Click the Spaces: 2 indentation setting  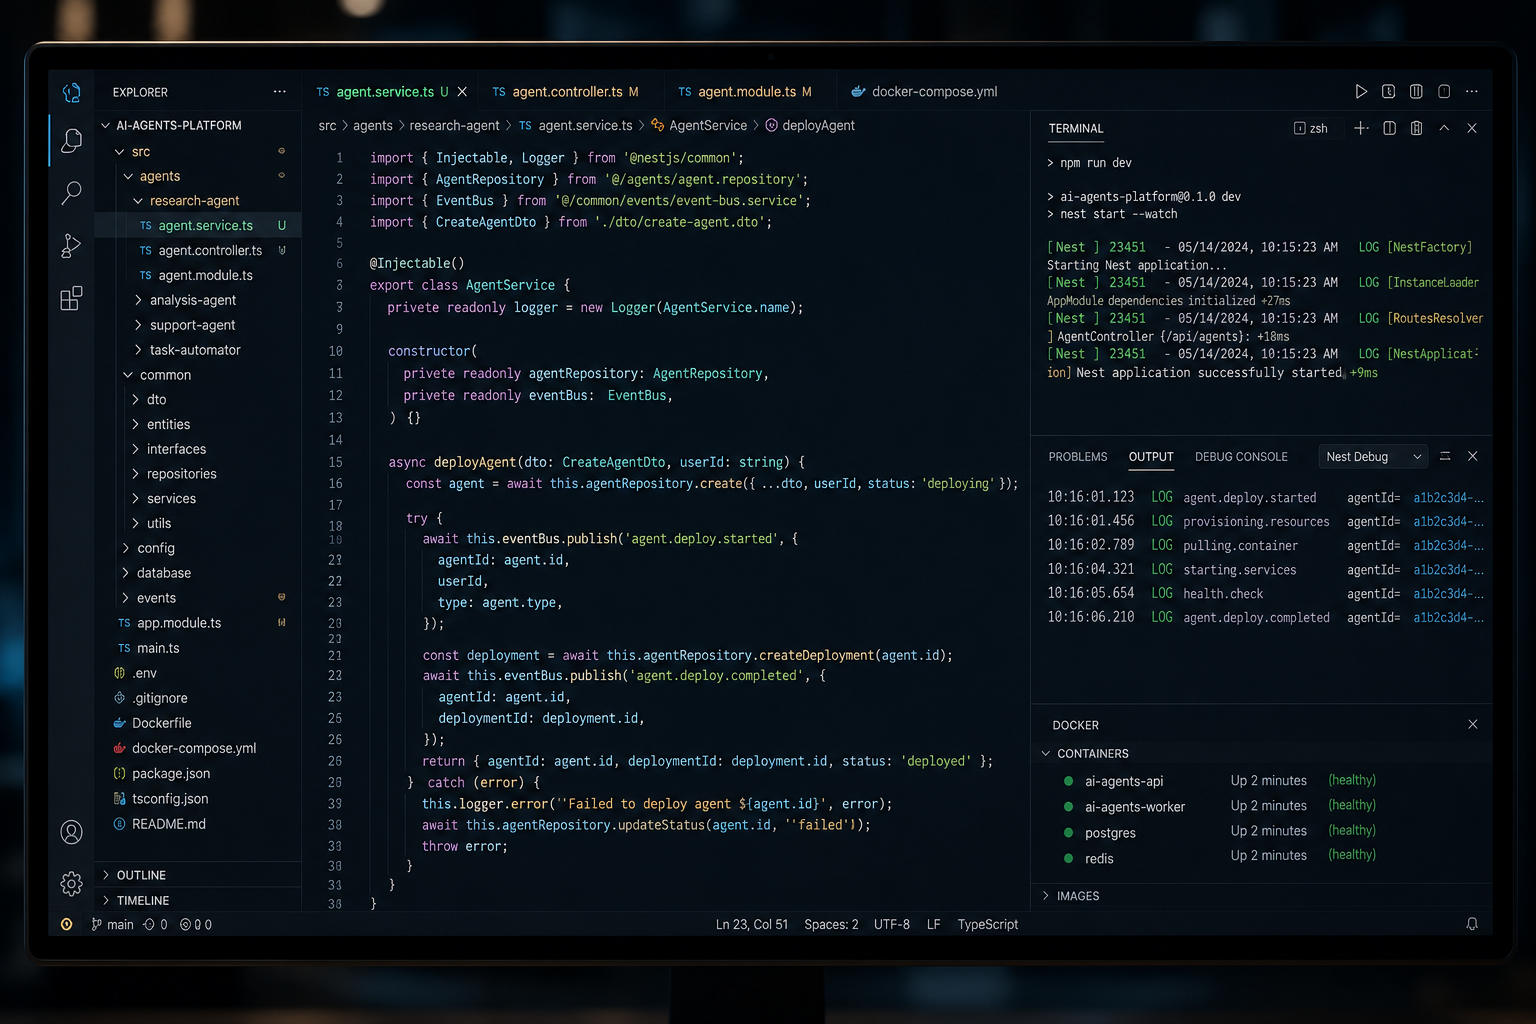[831, 924]
